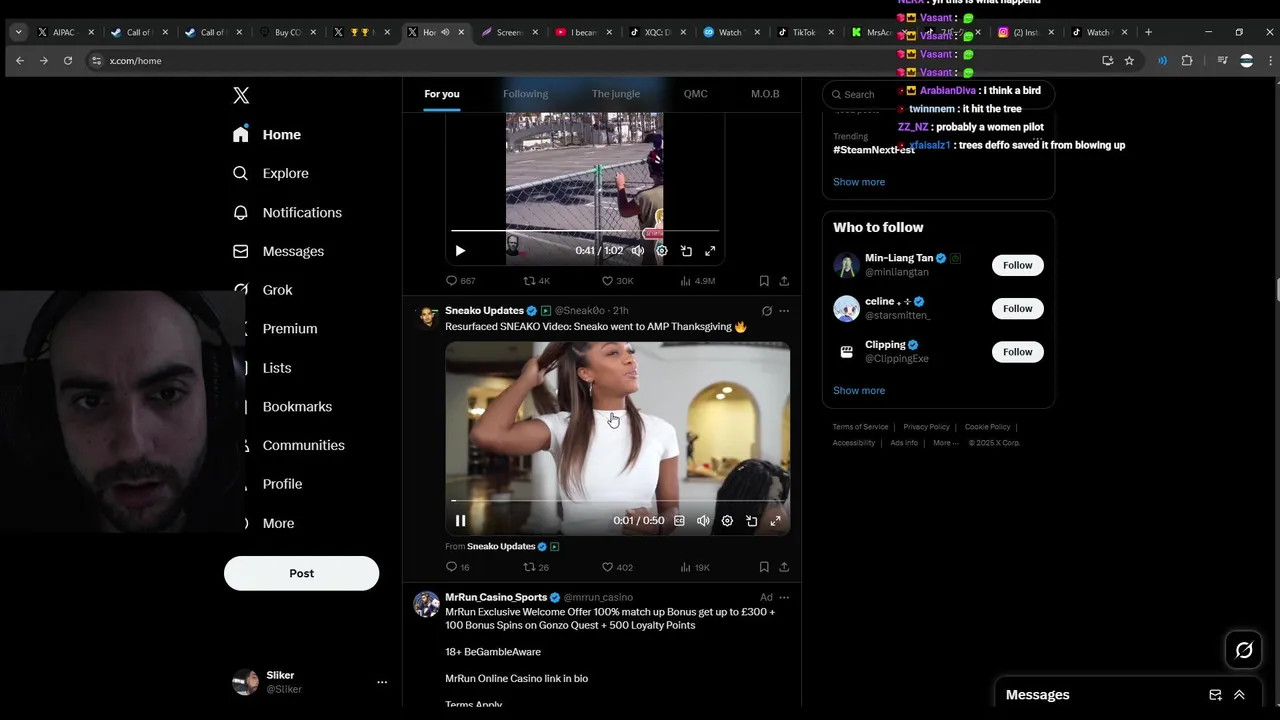This screenshot has height=720, width=1280.
Task: Switch to the M.O.B tab
Action: click(x=765, y=94)
